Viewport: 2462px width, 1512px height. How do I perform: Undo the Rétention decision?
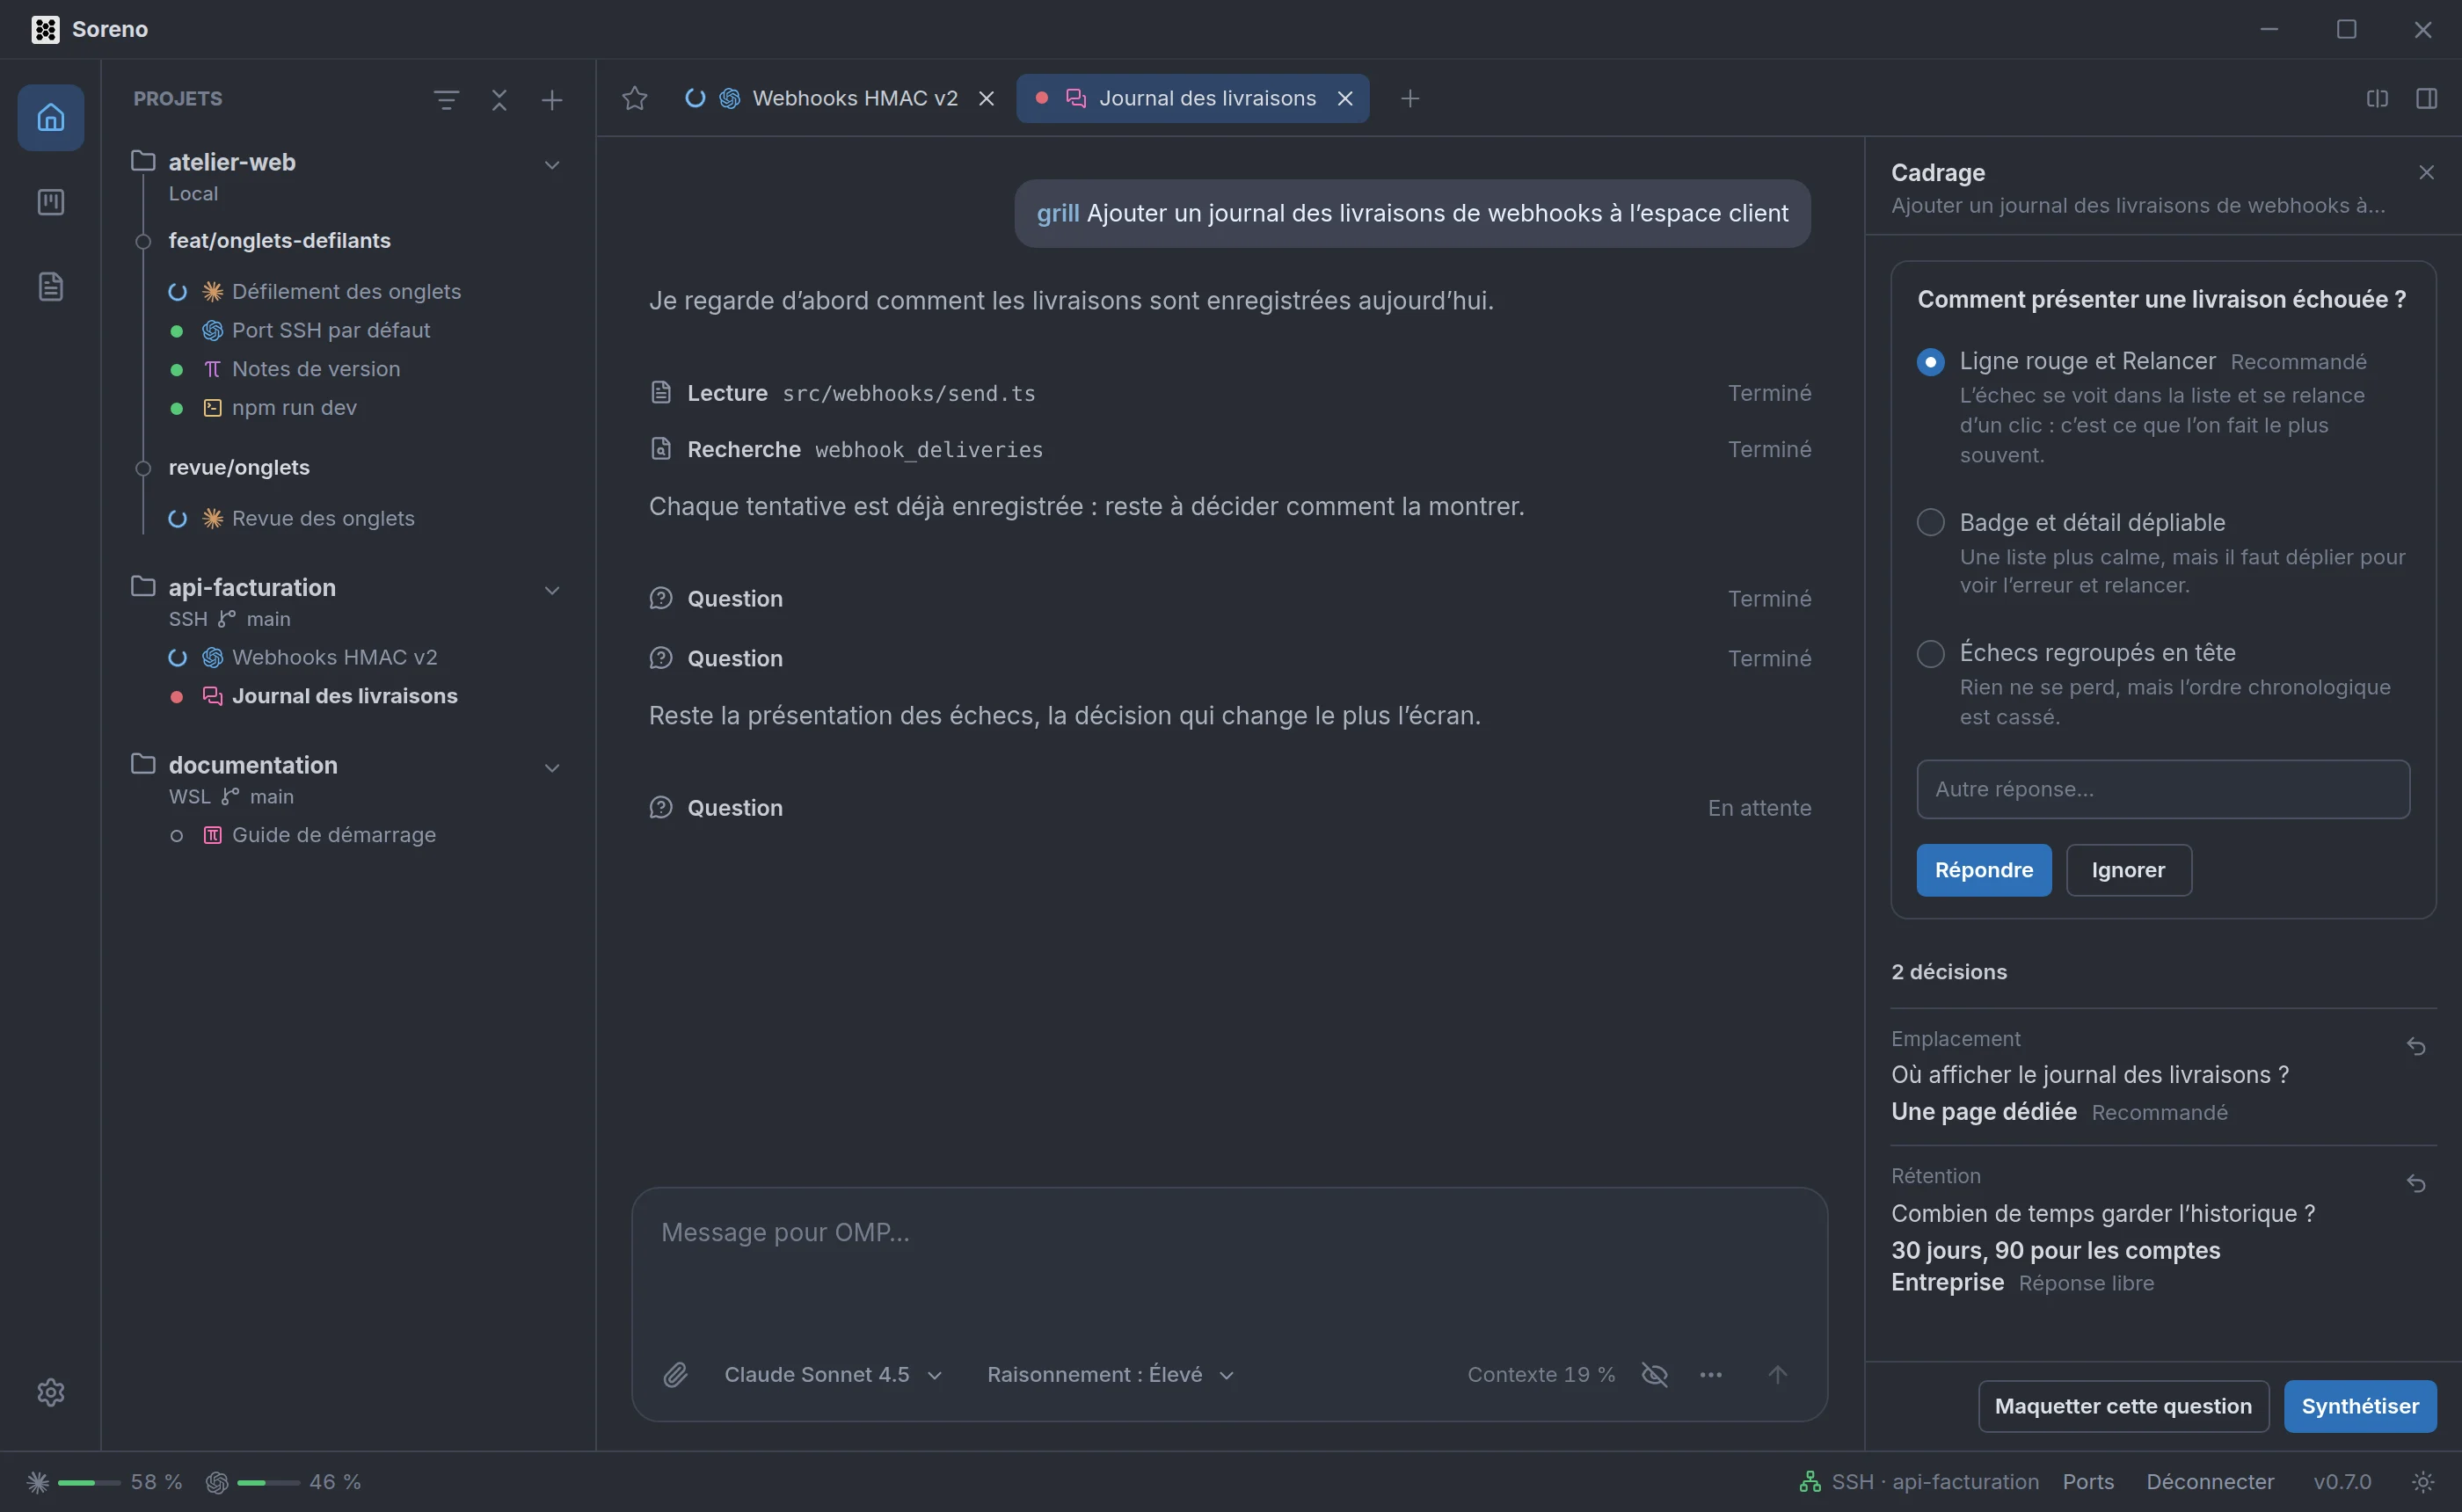click(x=2416, y=1183)
